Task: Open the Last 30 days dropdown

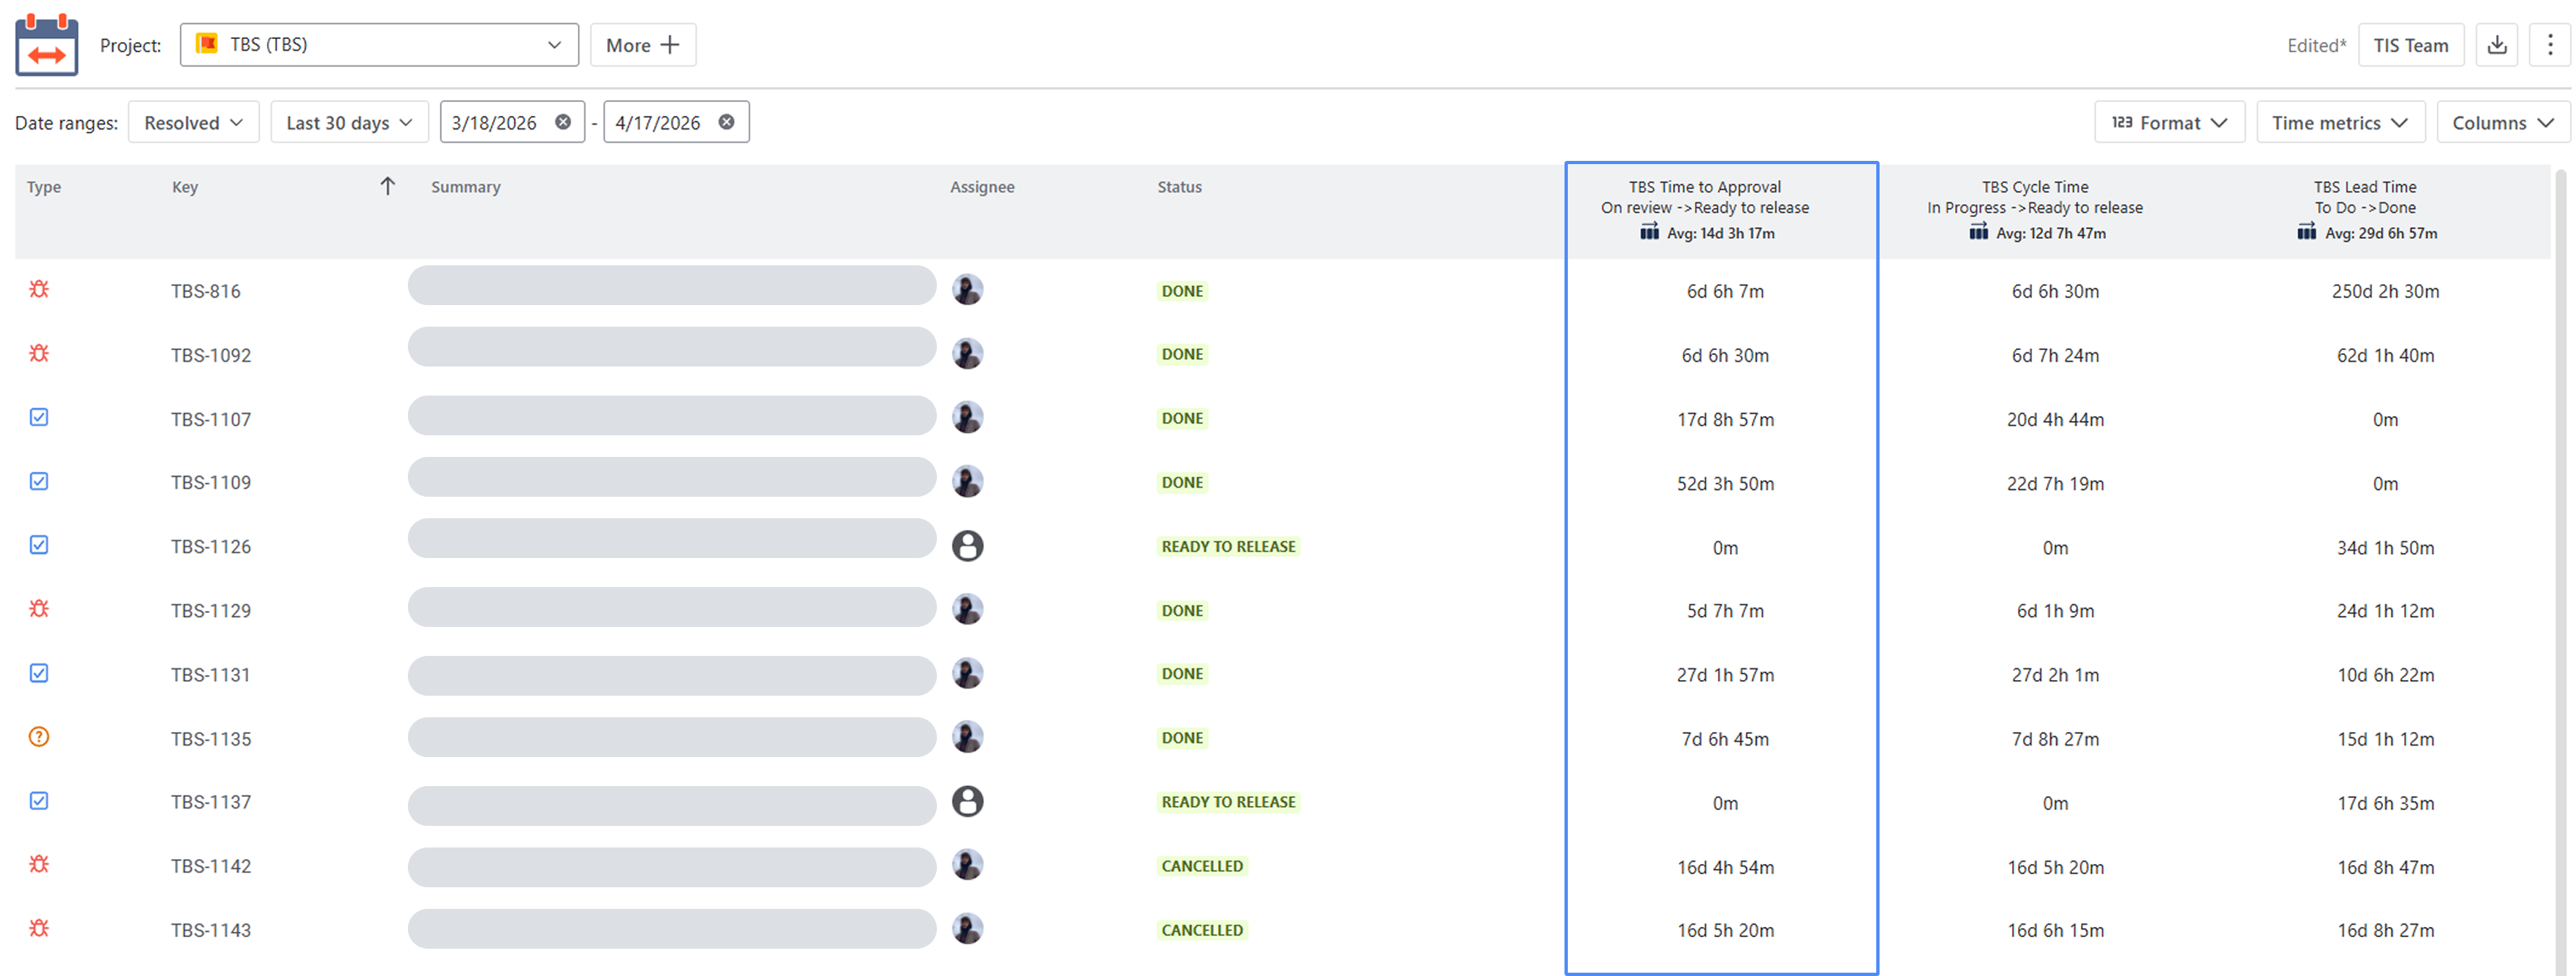Action: [x=349, y=122]
